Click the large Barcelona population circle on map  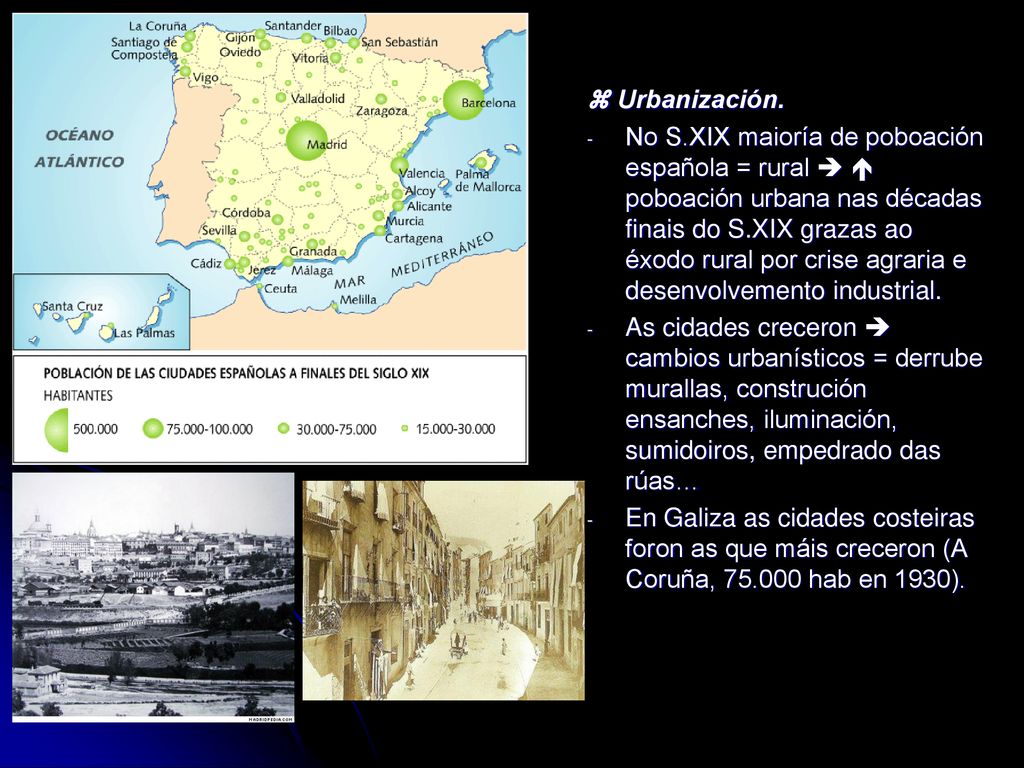click(x=464, y=100)
